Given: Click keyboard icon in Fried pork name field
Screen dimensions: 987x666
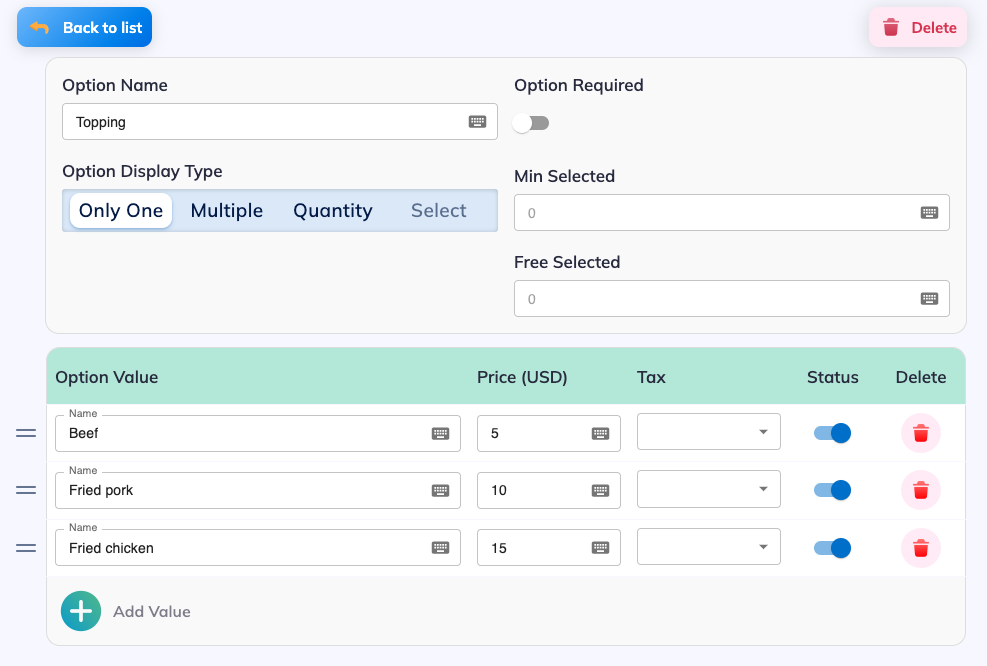Looking at the screenshot, I should click(440, 490).
